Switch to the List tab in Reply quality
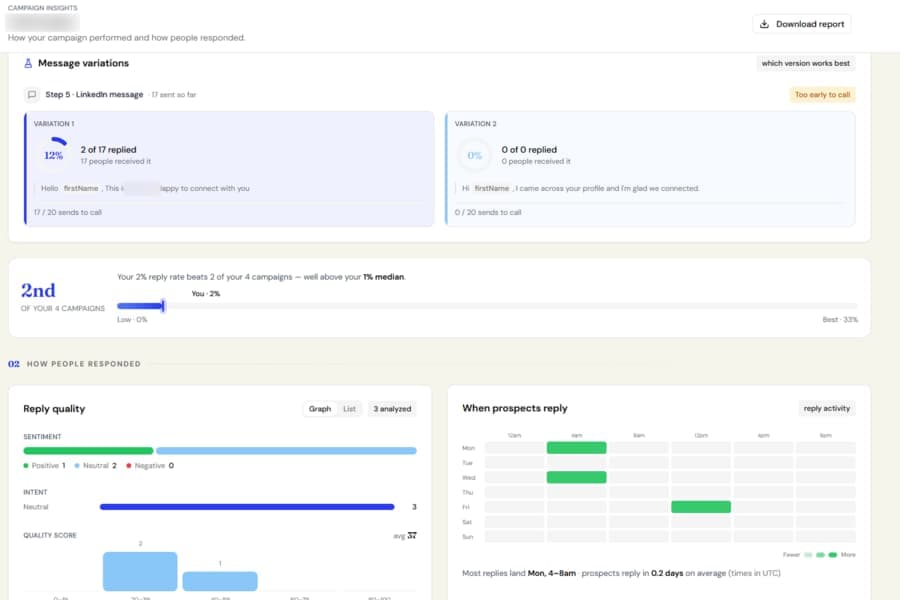 (350, 409)
